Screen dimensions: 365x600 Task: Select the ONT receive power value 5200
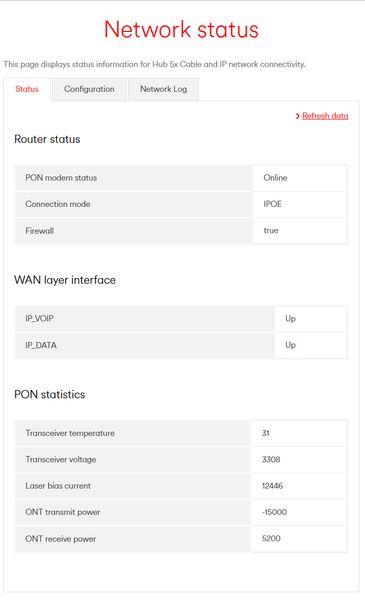pos(271,539)
